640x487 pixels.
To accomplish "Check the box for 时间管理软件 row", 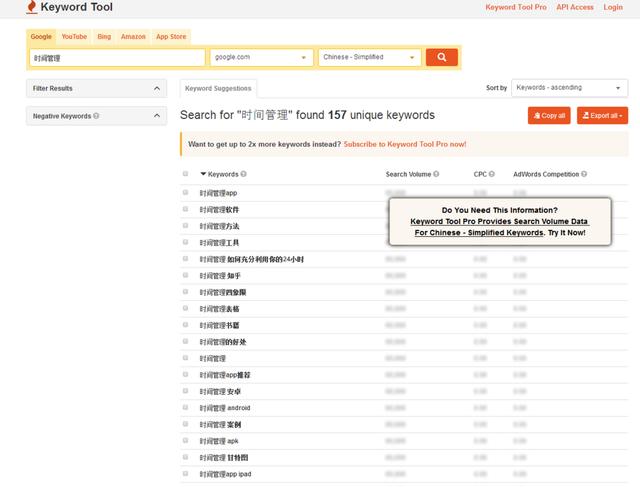I will coord(185,209).
